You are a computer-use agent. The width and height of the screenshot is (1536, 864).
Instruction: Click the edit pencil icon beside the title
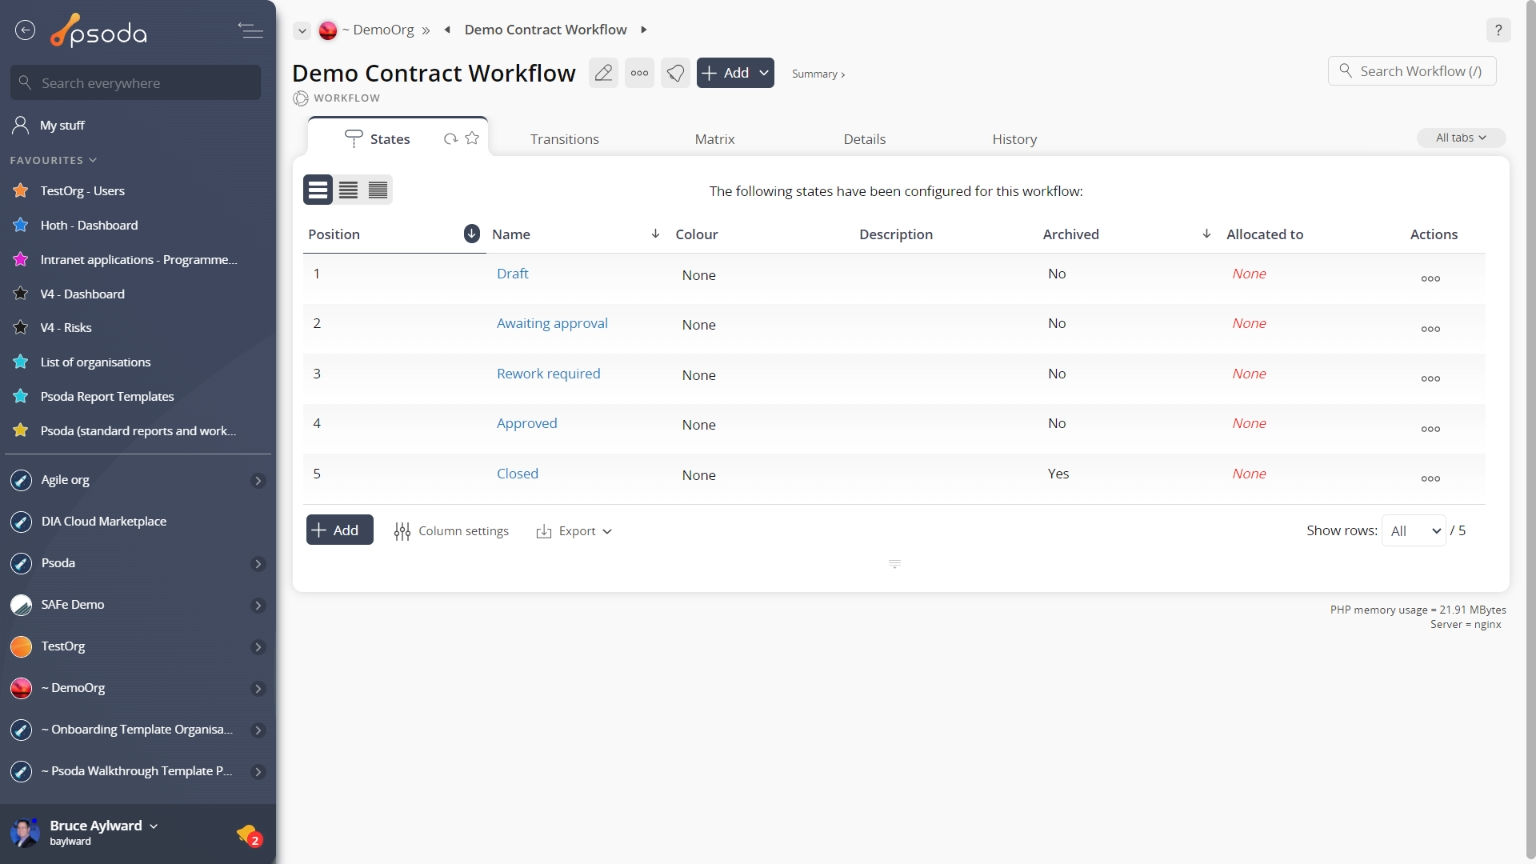(x=603, y=73)
